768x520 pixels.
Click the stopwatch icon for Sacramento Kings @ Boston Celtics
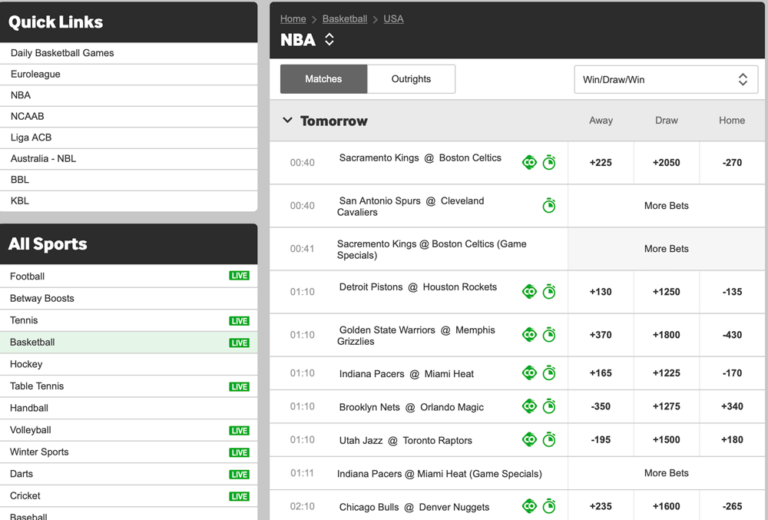549,163
